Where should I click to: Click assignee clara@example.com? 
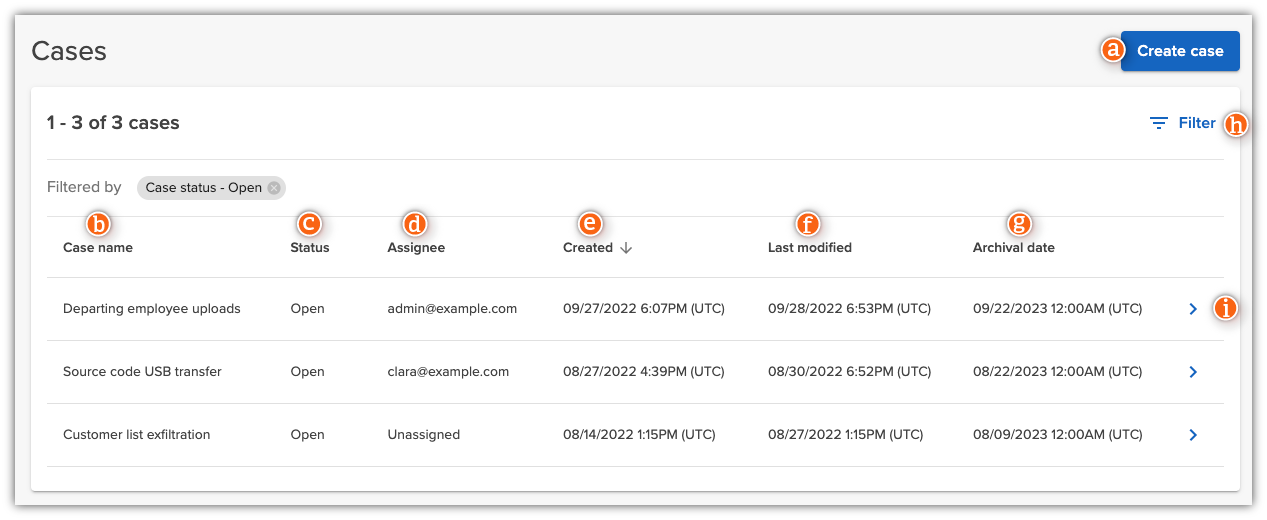(448, 372)
